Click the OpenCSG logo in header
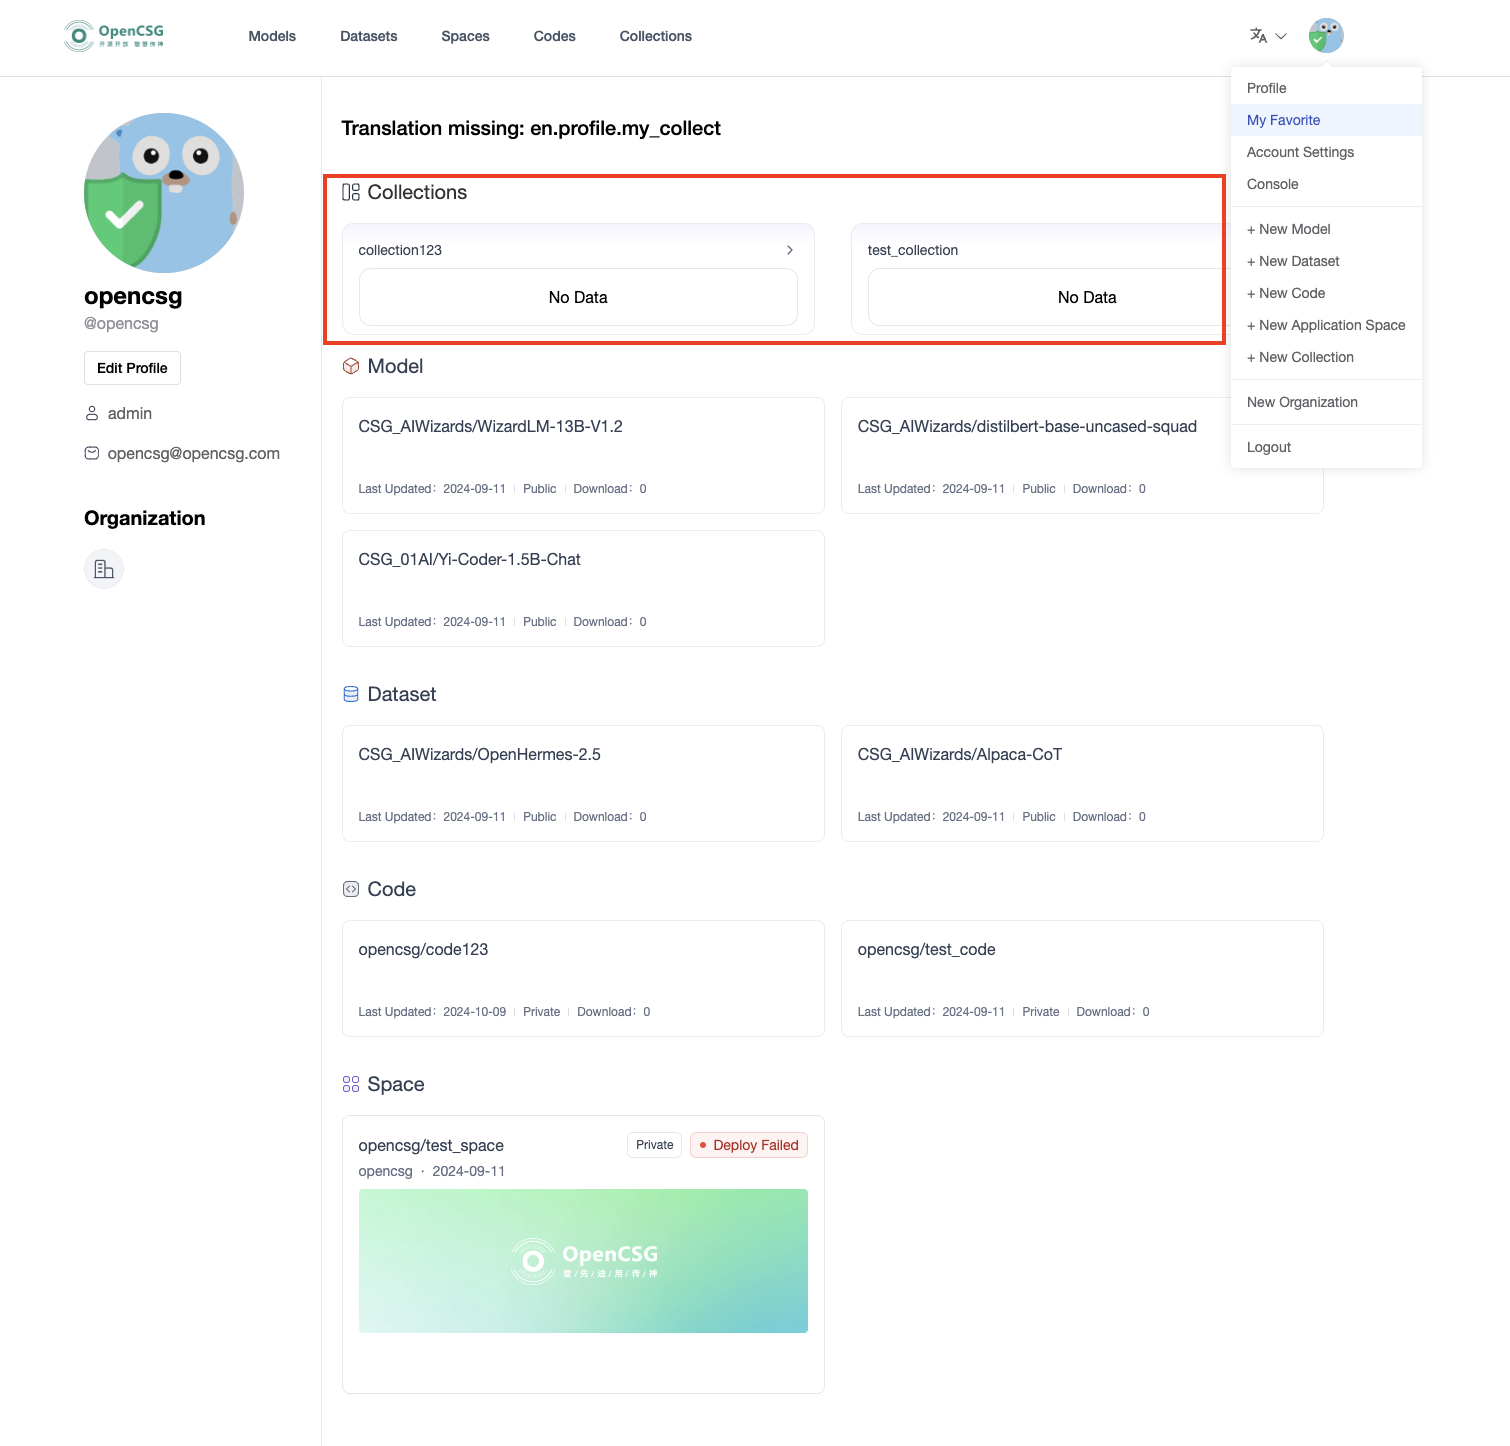The width and height of the screenshot is (1510, 1446). [x=113, y=36]
